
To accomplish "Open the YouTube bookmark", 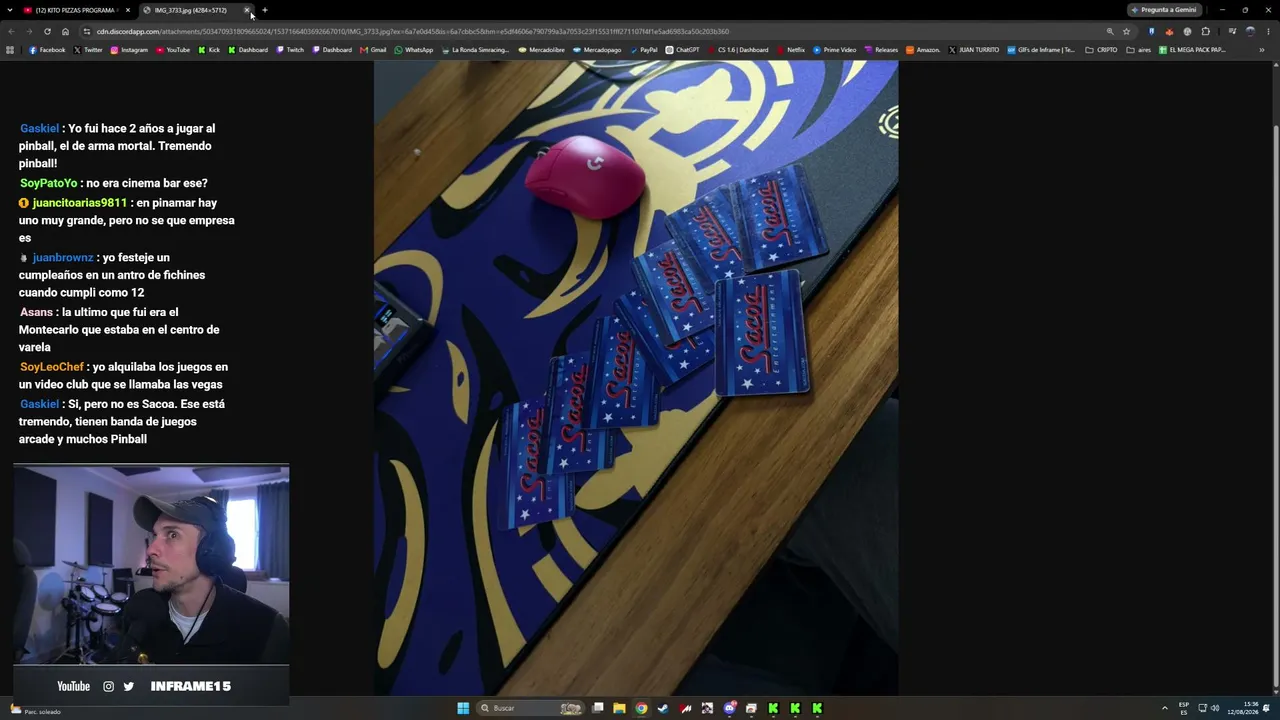I will tap(173, 50).
